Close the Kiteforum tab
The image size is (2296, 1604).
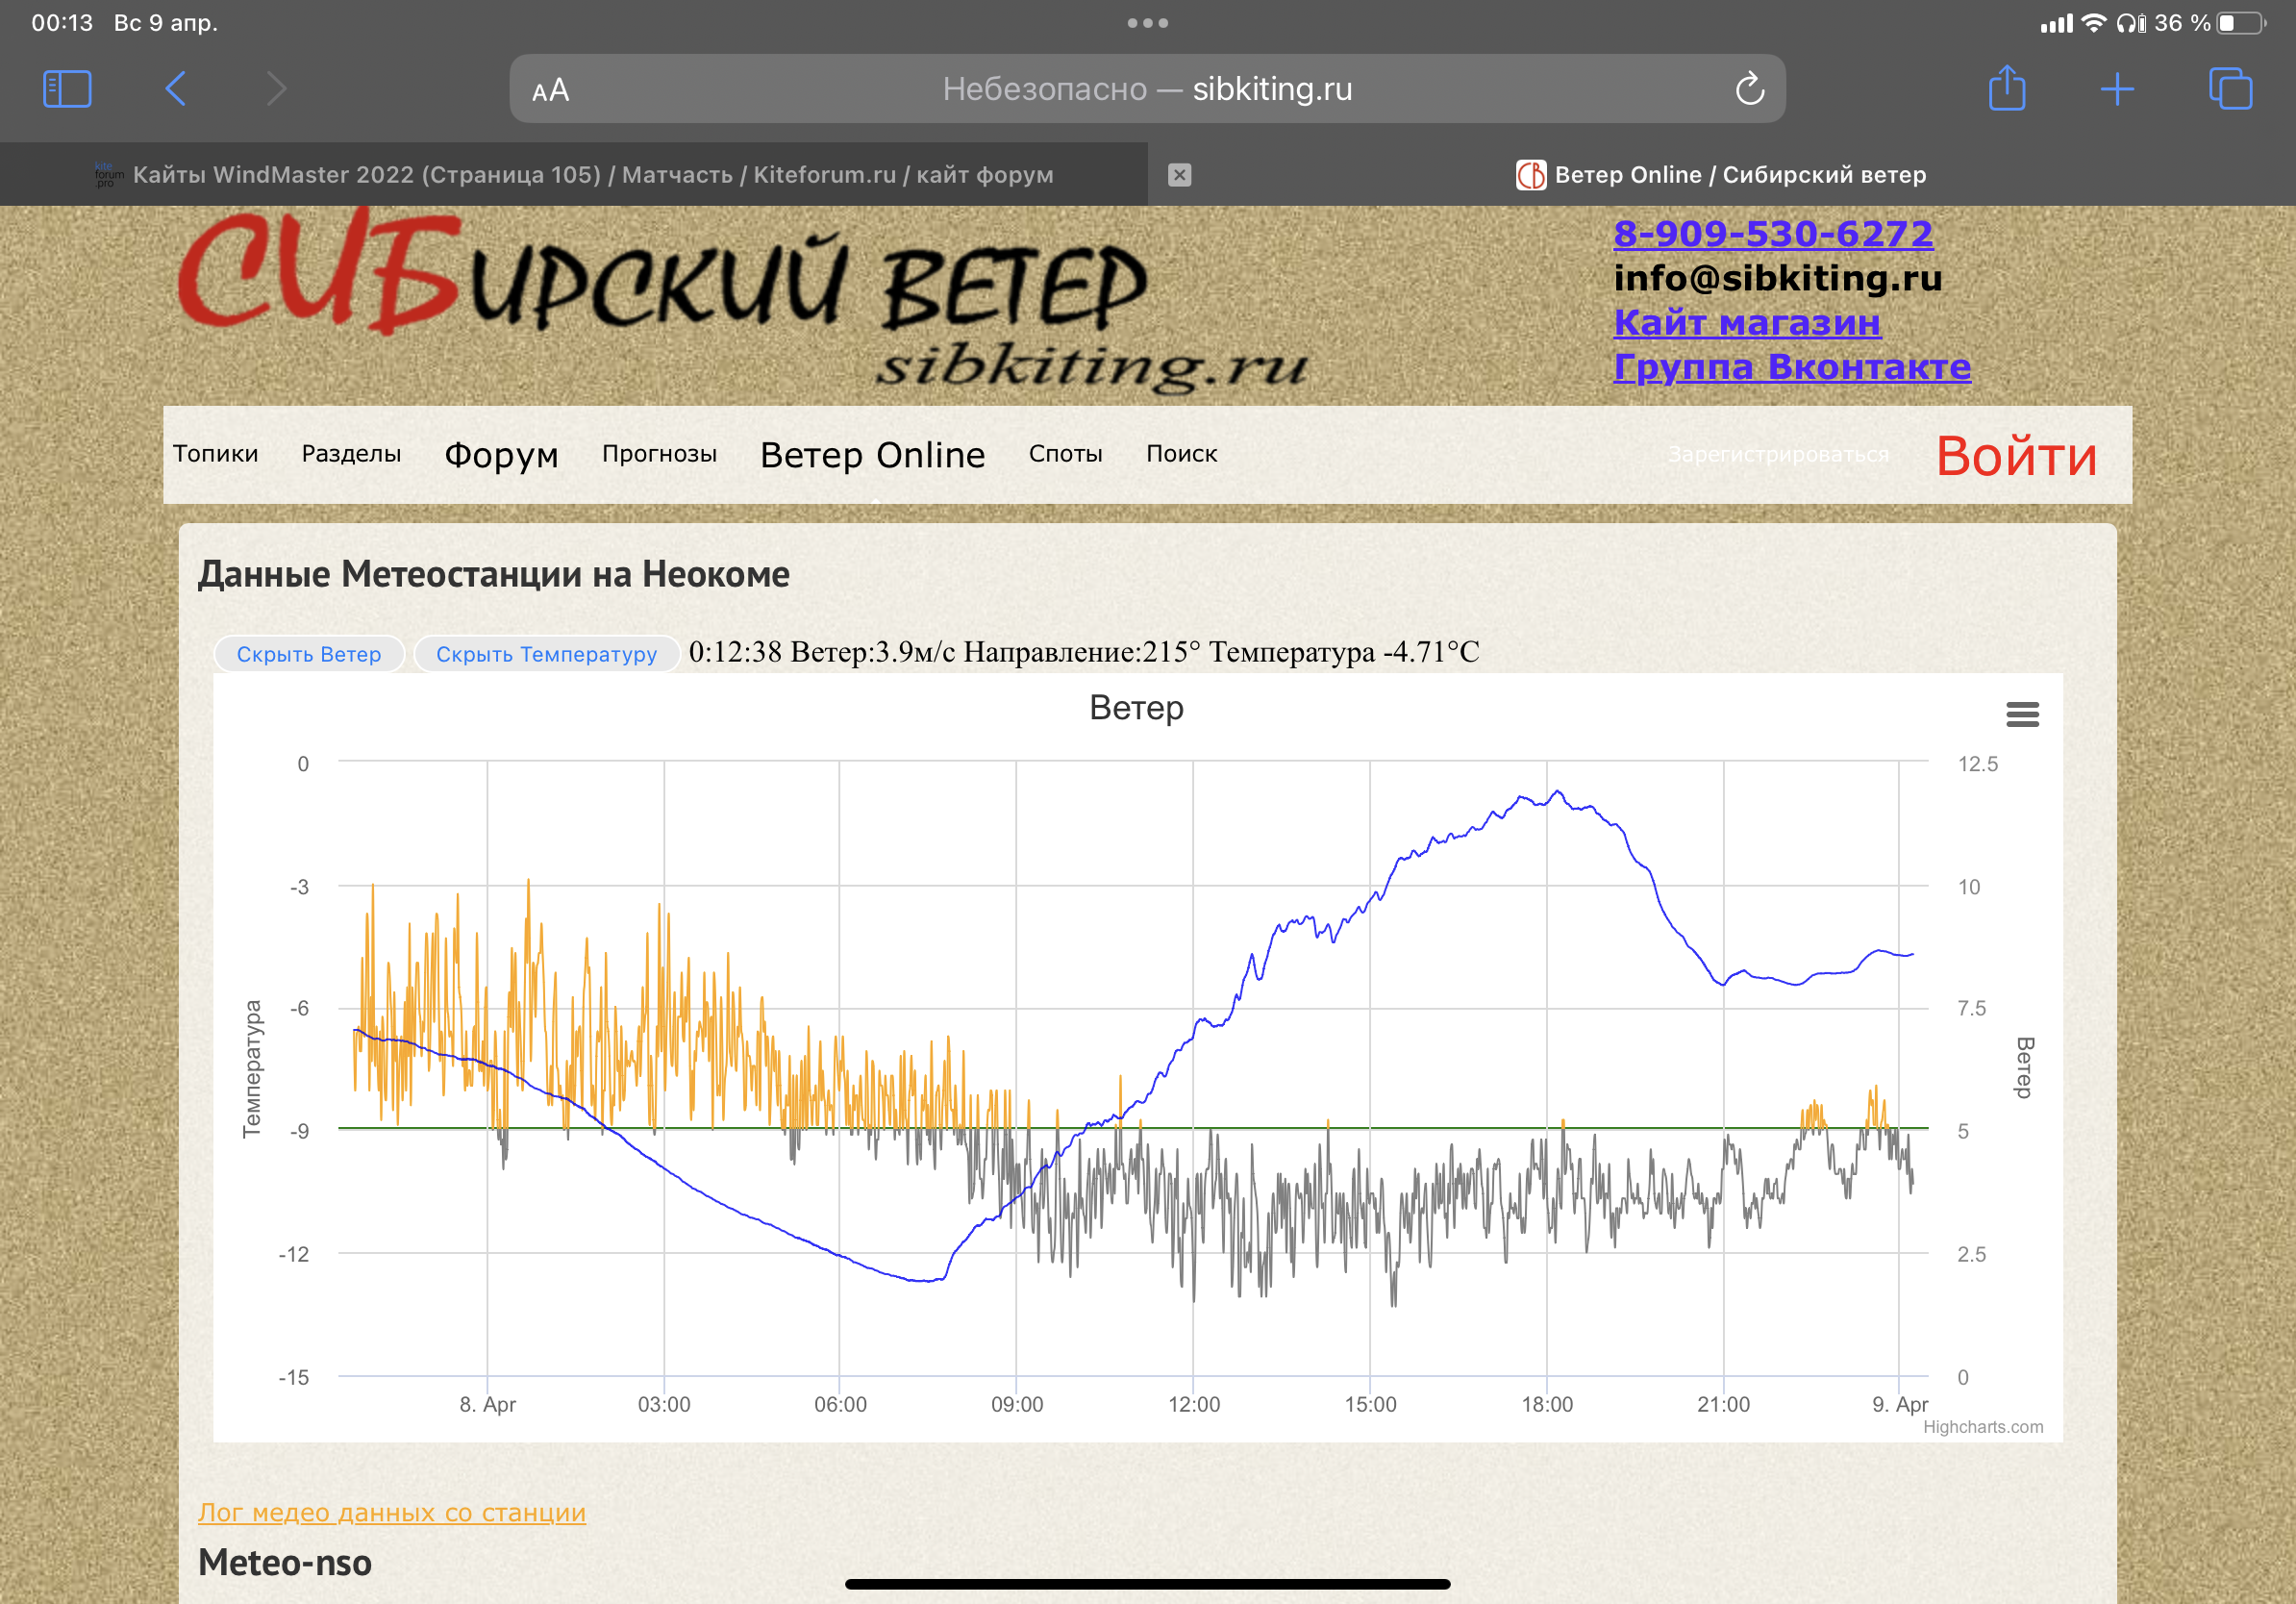coord(1179,175)
